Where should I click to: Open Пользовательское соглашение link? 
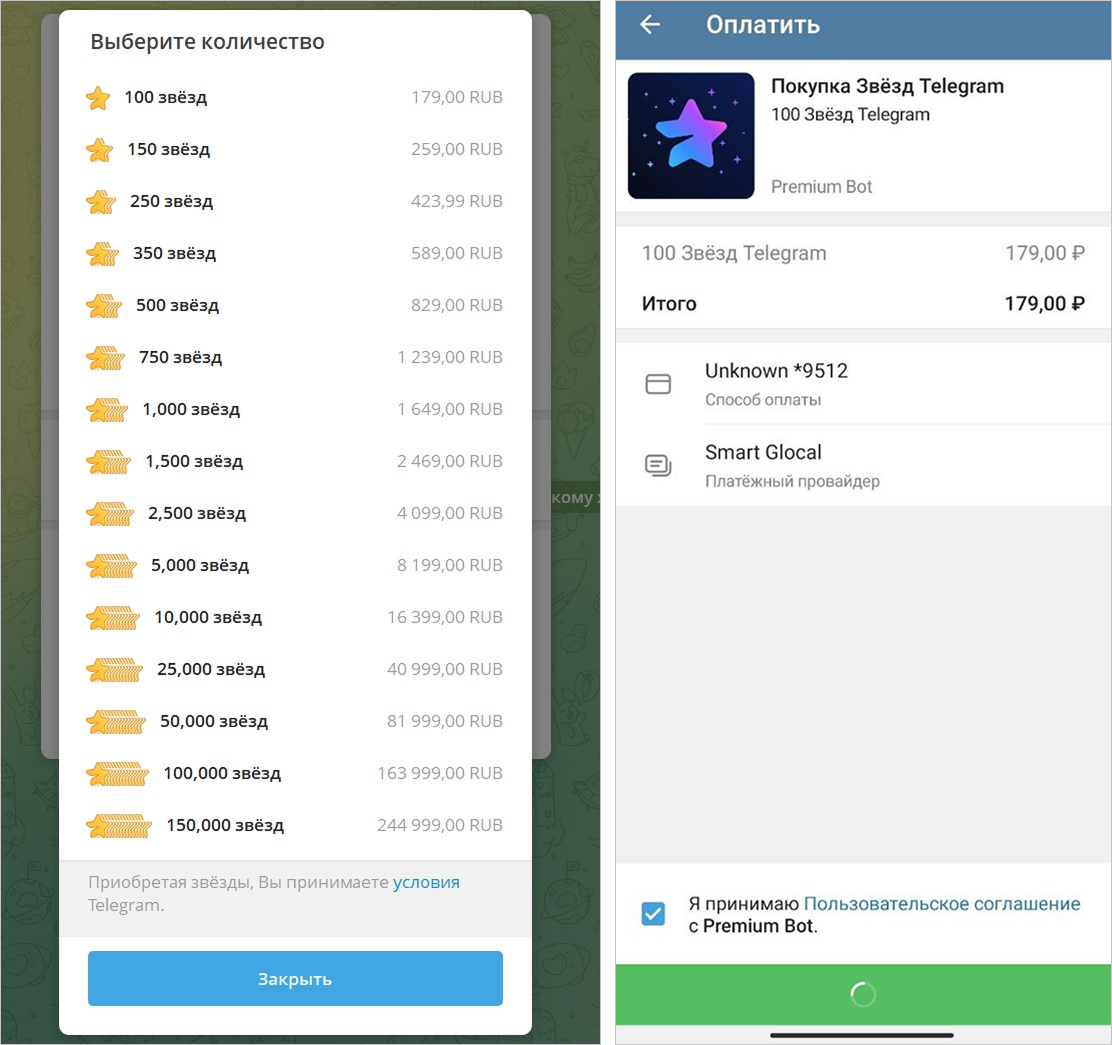(942, 904)
